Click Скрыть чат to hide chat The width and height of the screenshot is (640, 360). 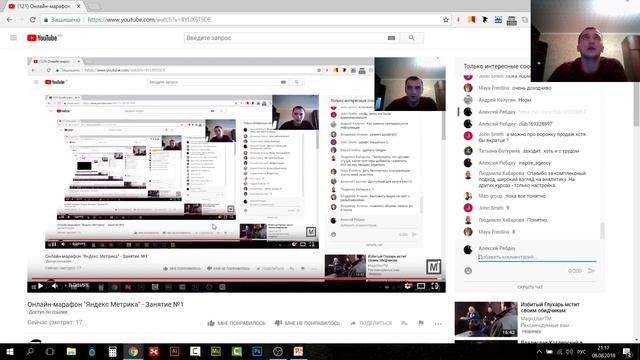click(530, 287)
